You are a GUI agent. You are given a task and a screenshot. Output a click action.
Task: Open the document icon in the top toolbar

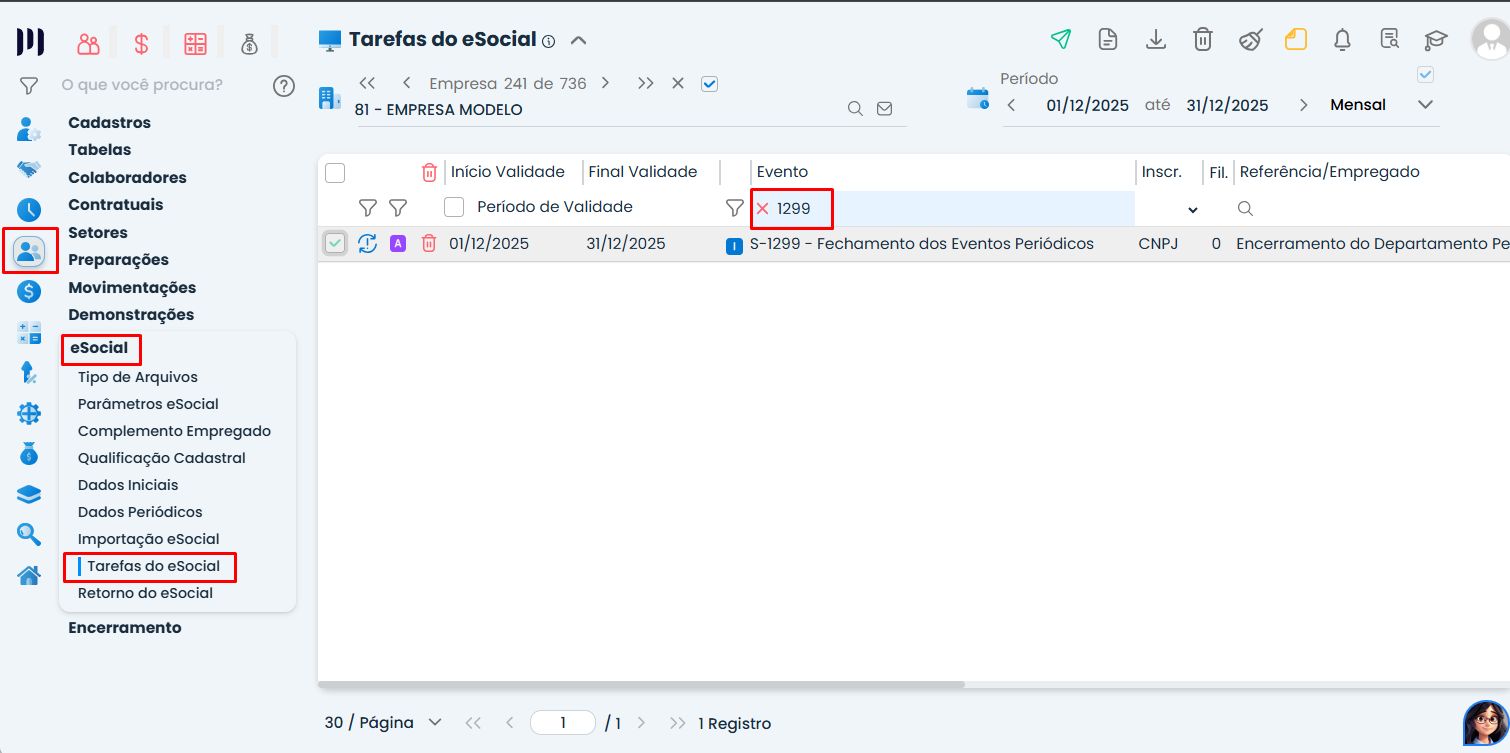pos(1108,39)
